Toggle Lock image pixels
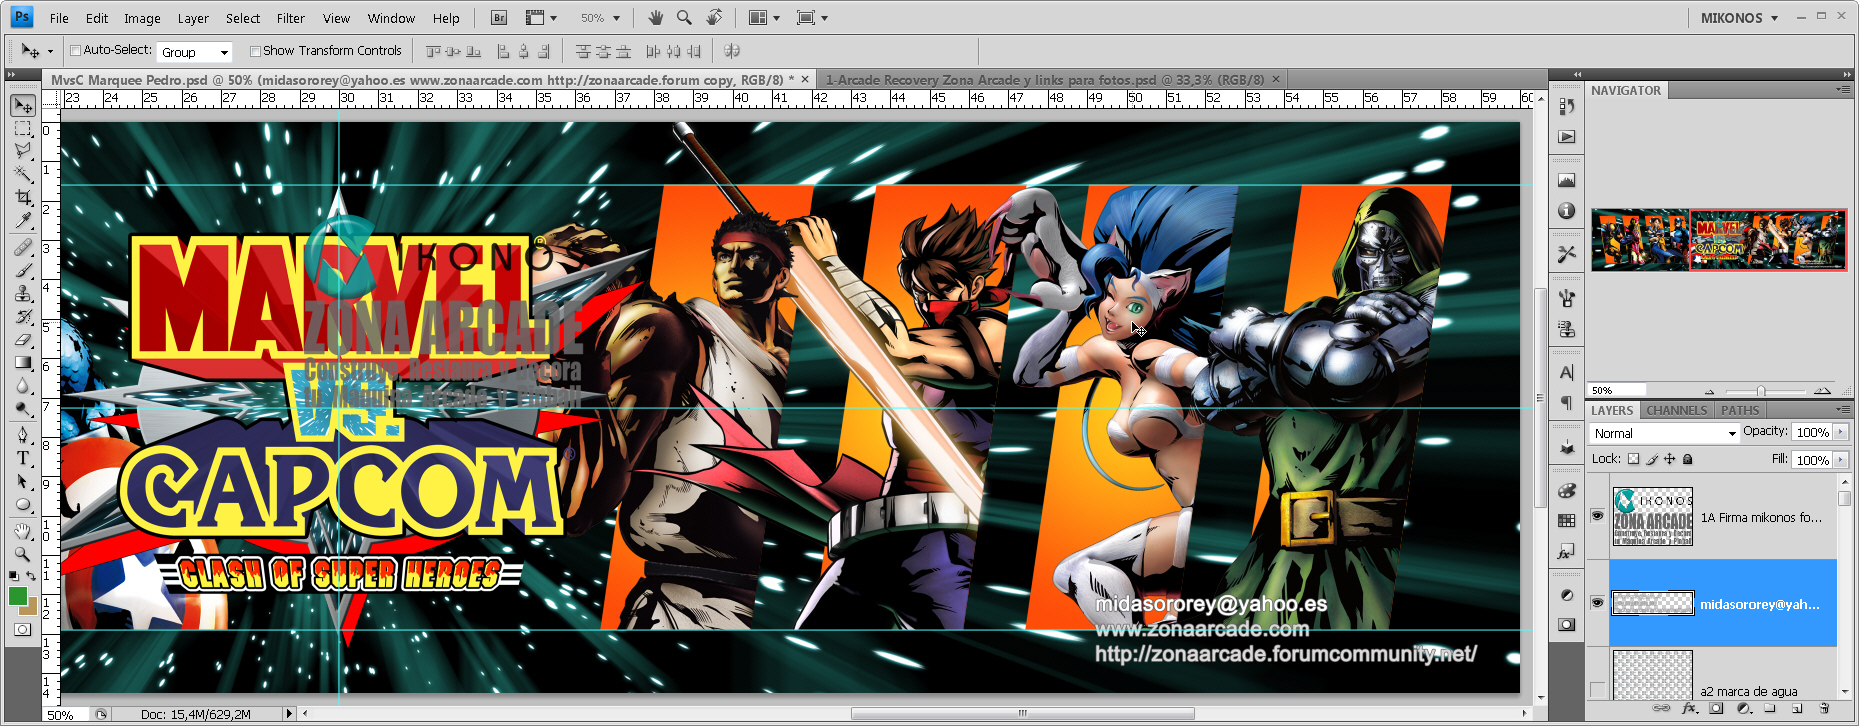Viewport: 1859px width, 726px height. (x=1652, y=459)
